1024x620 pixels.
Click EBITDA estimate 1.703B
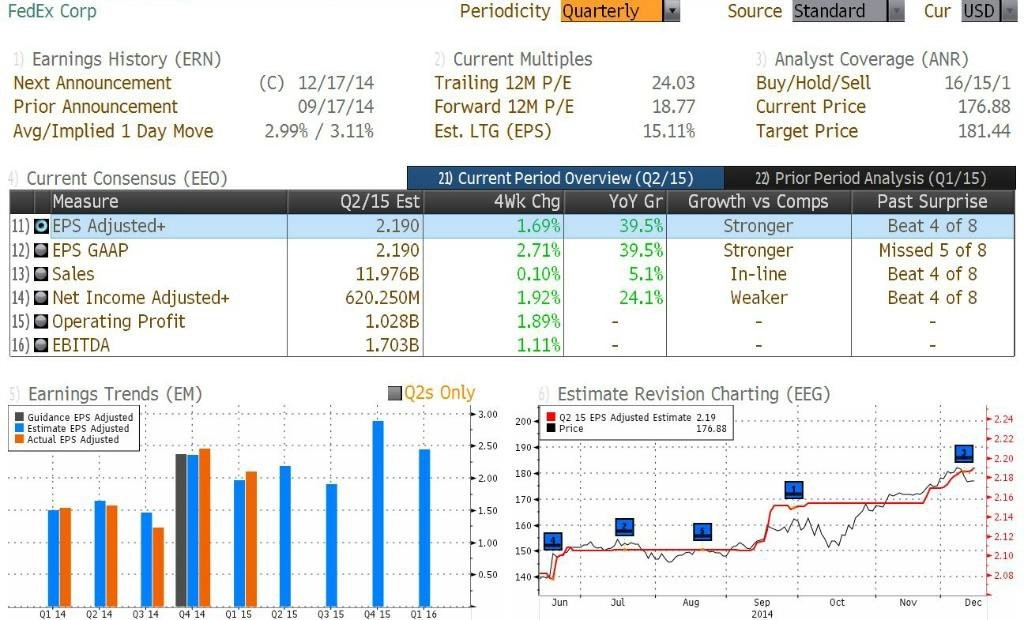[392, 345]
